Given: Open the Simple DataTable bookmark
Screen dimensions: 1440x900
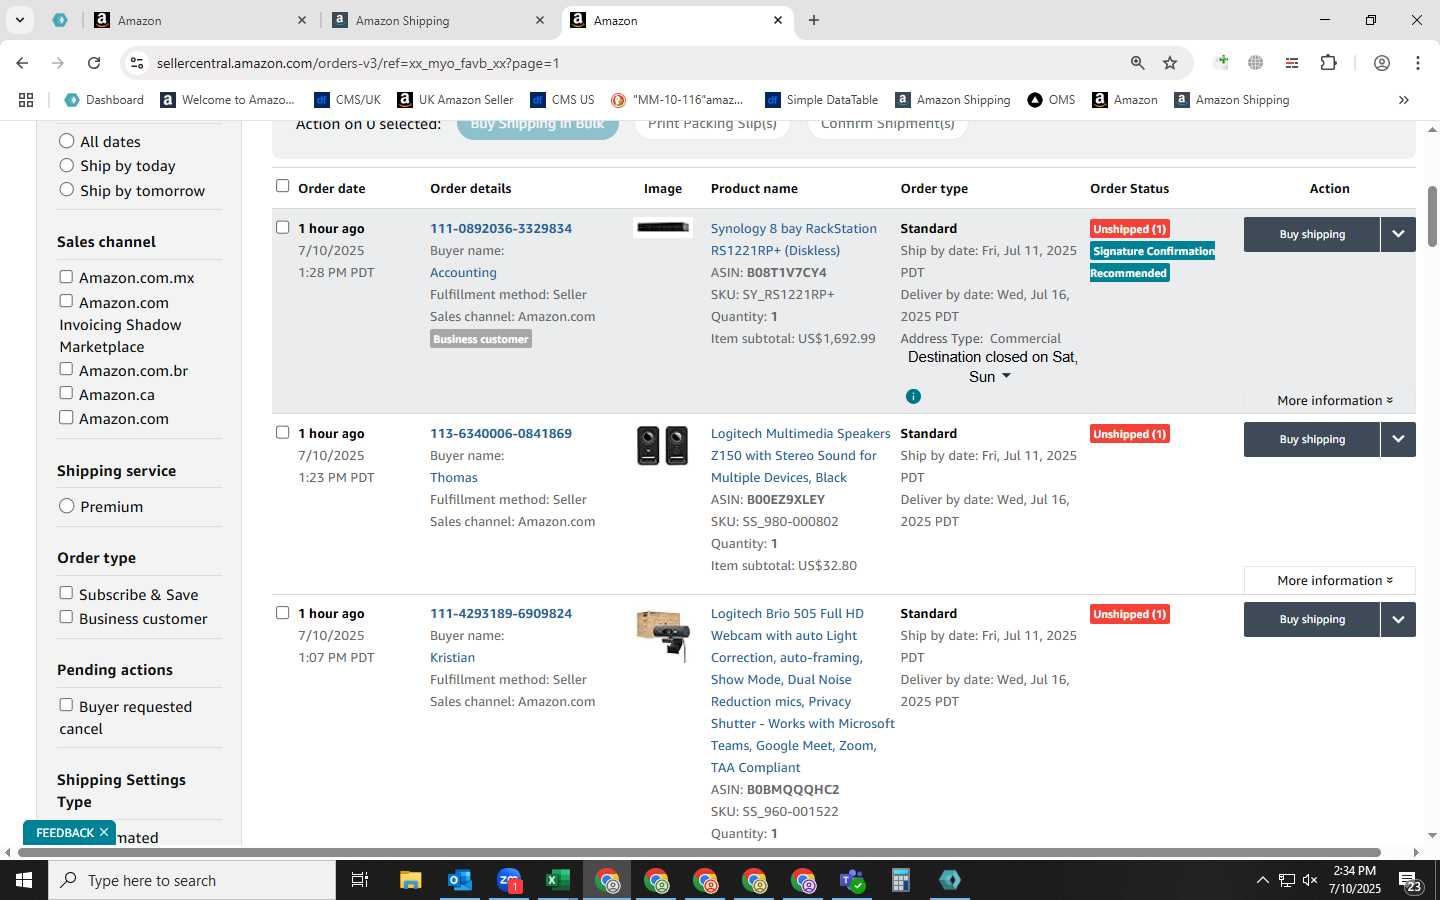Looking at the screenshot, I should (821, 100).
